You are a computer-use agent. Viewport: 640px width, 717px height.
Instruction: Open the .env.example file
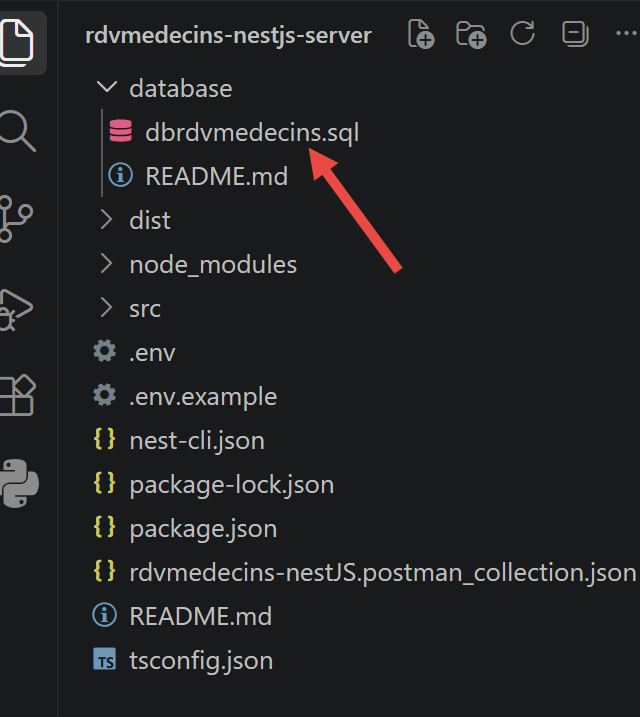pos(203,396)
